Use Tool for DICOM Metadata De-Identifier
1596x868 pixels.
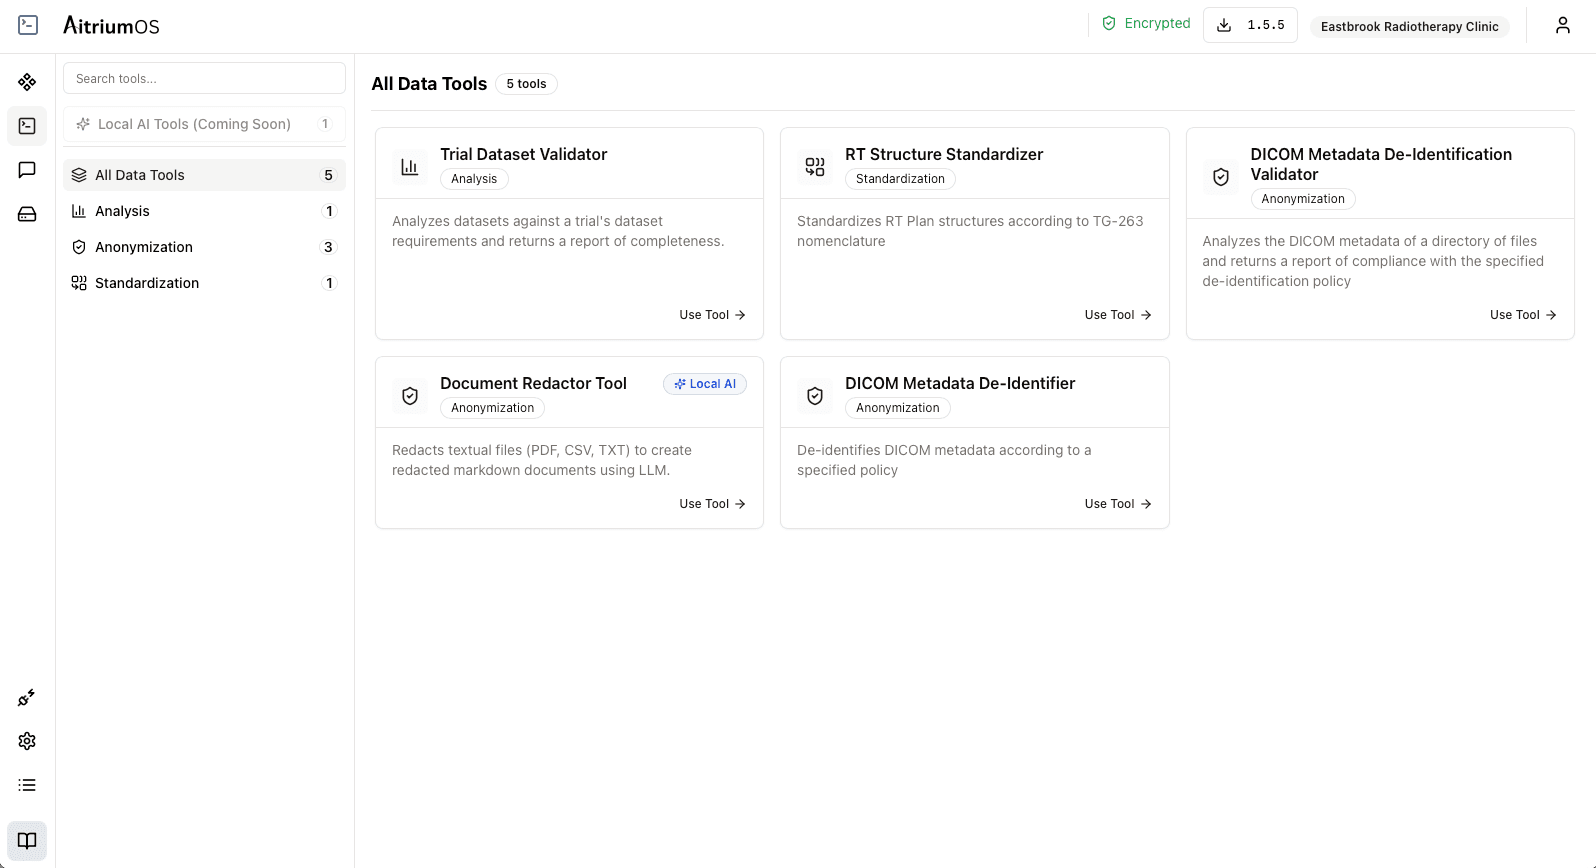[1118, 504]
